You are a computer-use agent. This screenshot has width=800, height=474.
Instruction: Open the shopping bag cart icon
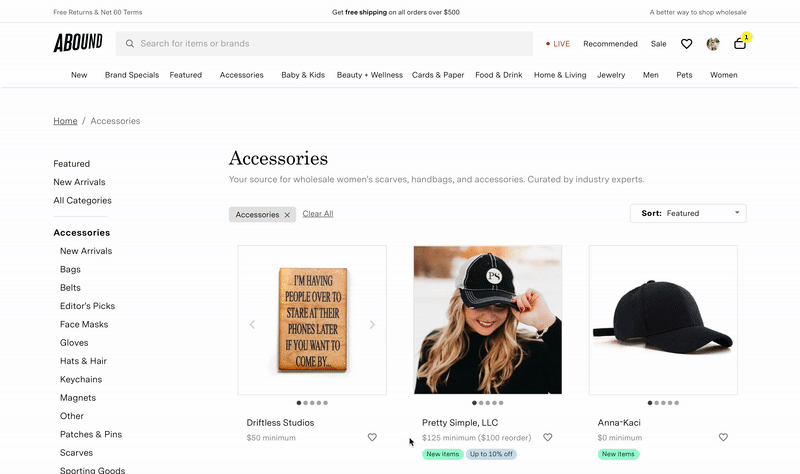tap(740, 44)
